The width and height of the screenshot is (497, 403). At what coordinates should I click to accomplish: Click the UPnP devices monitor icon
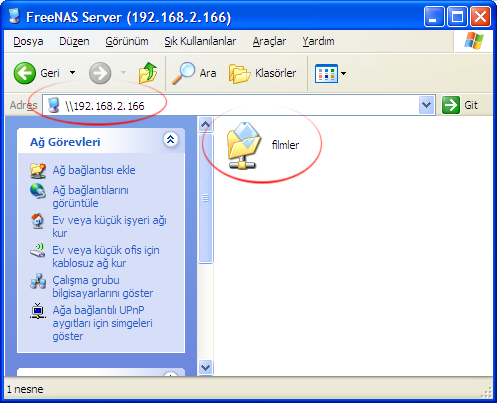(38, 311)
